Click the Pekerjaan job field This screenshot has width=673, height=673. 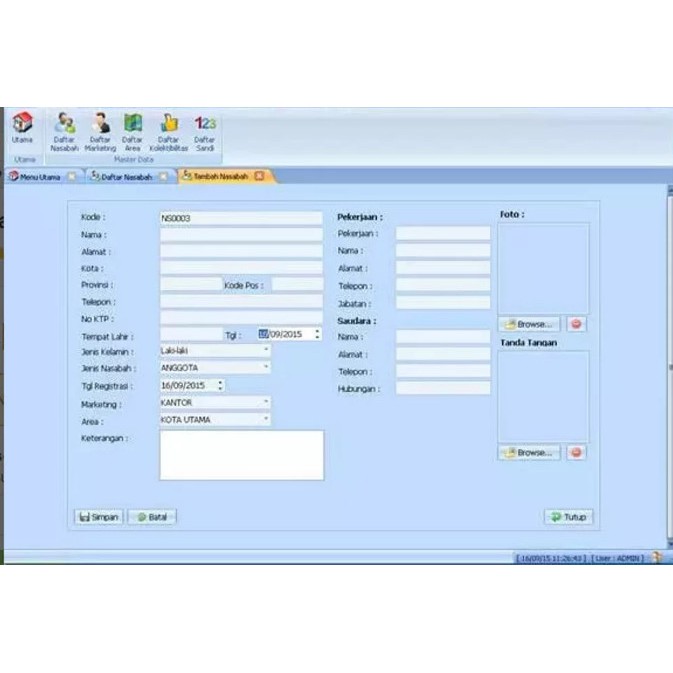click(x=443, y=233)
